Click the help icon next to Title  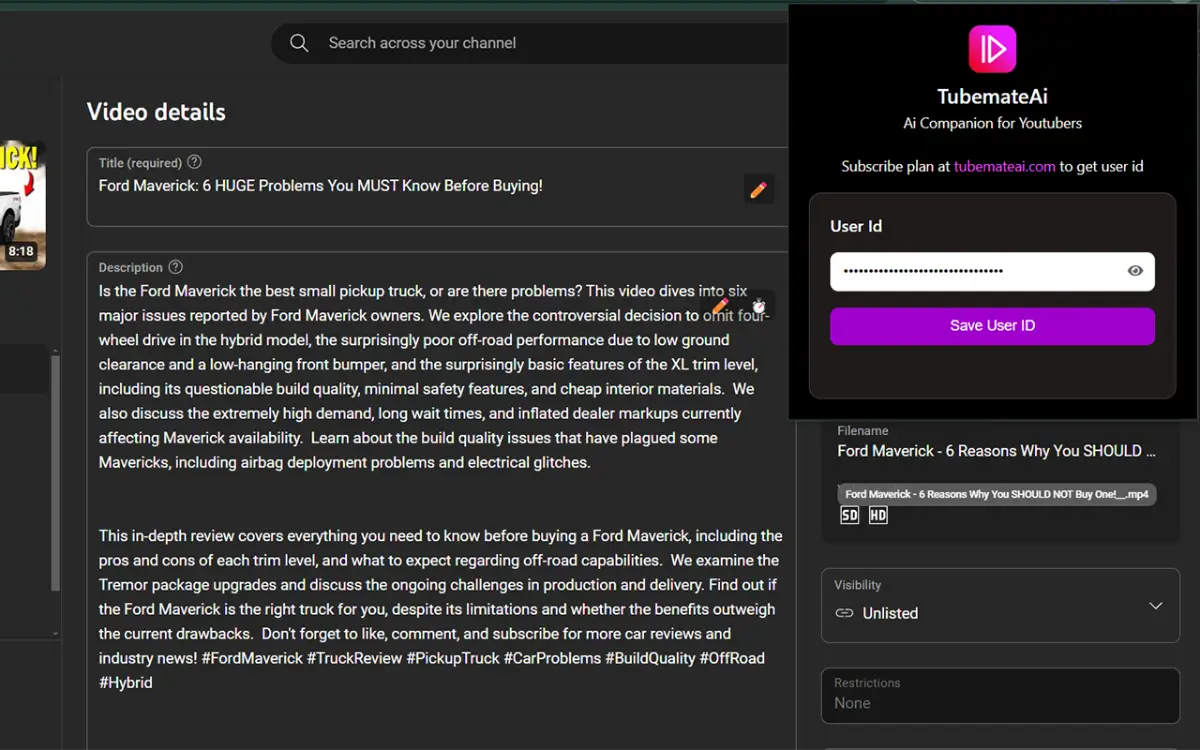(194, 162)
